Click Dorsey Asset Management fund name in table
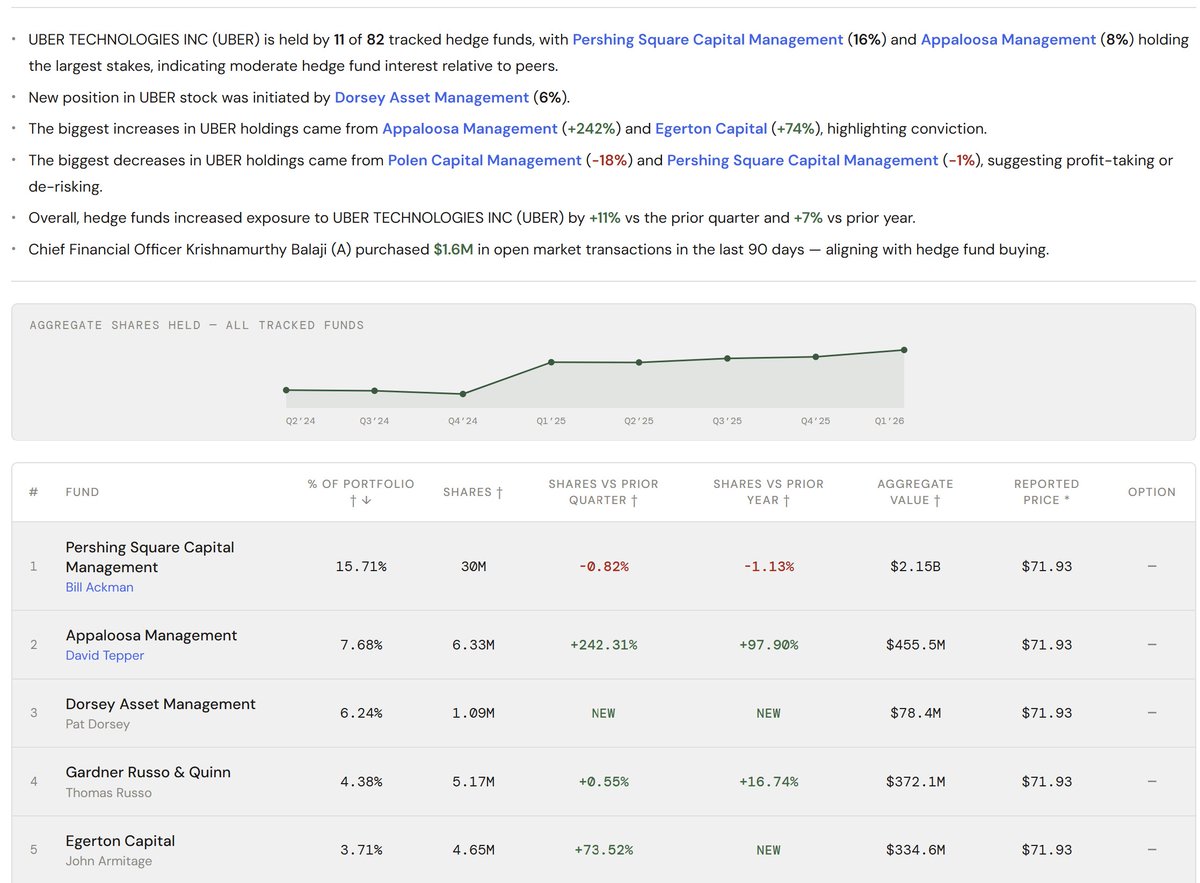 point(160,704)
